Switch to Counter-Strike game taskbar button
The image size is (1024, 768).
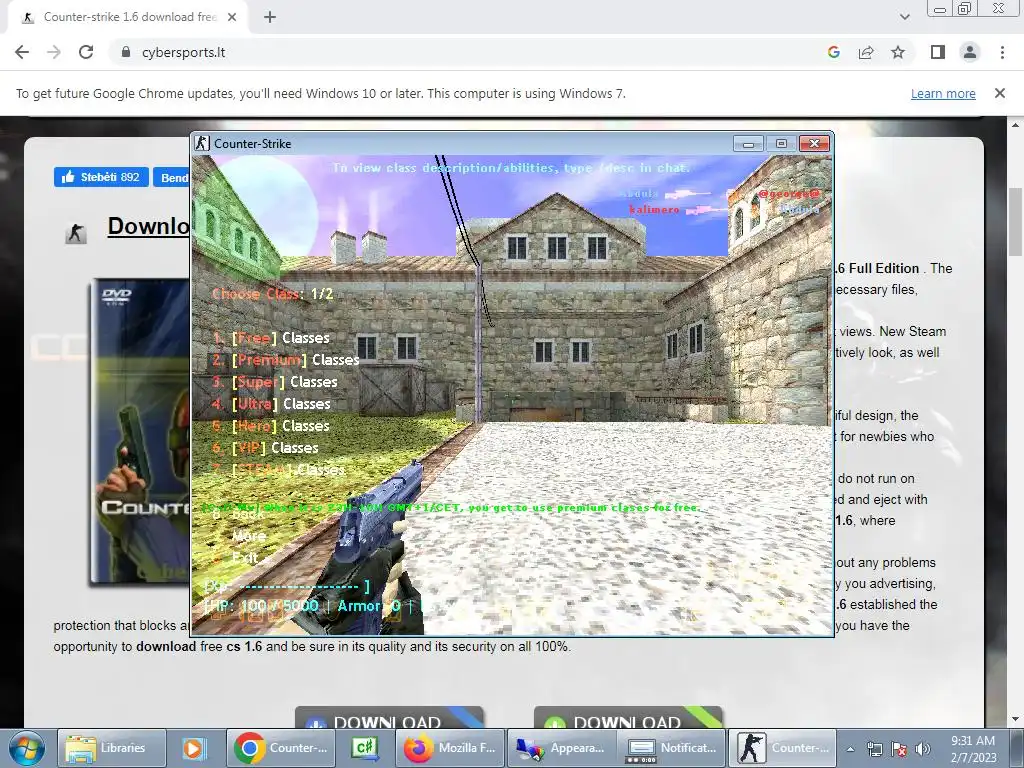pos(782,748)
